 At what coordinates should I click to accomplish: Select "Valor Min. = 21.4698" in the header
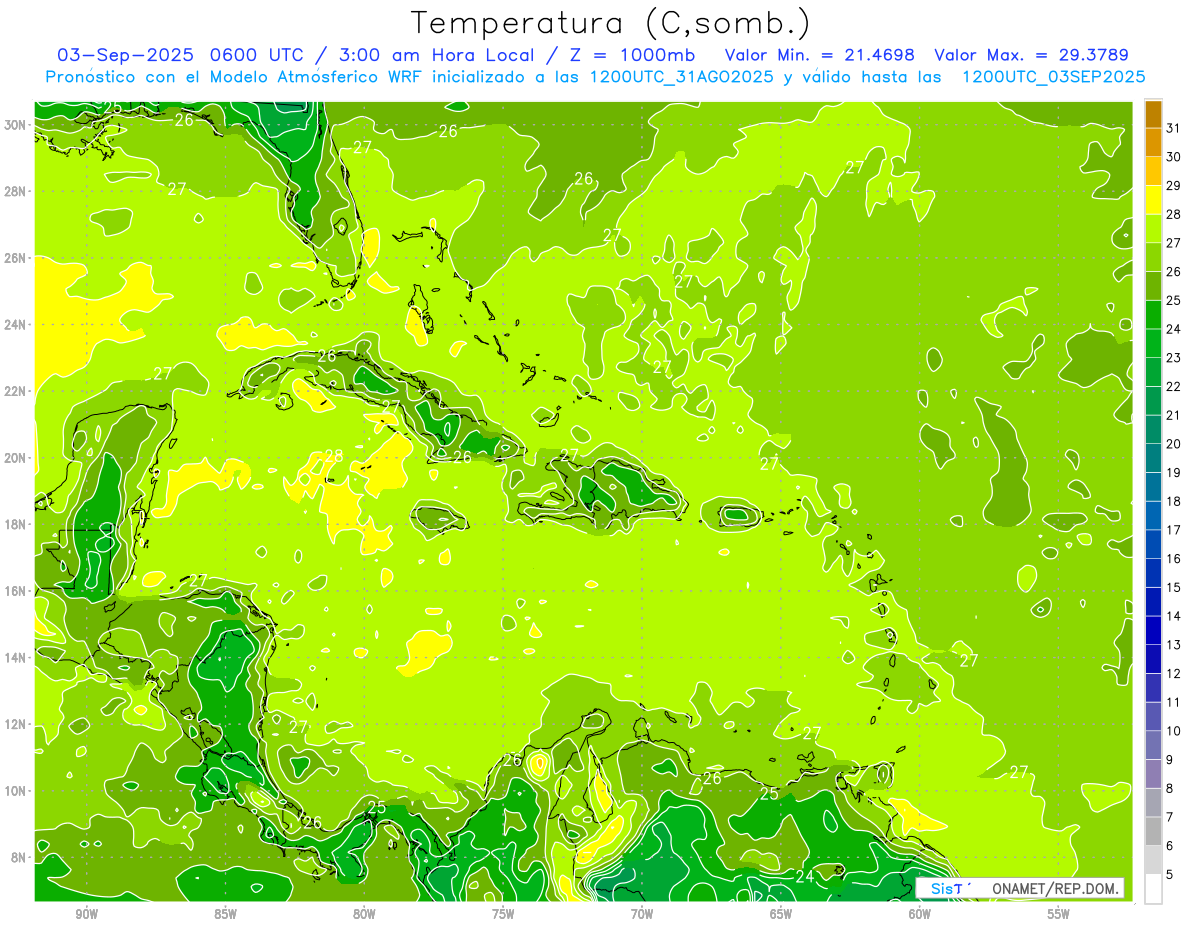coord(821,55)
